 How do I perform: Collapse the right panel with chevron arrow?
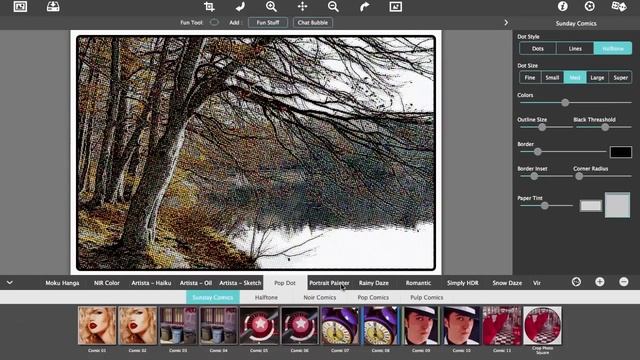point(506,23)
